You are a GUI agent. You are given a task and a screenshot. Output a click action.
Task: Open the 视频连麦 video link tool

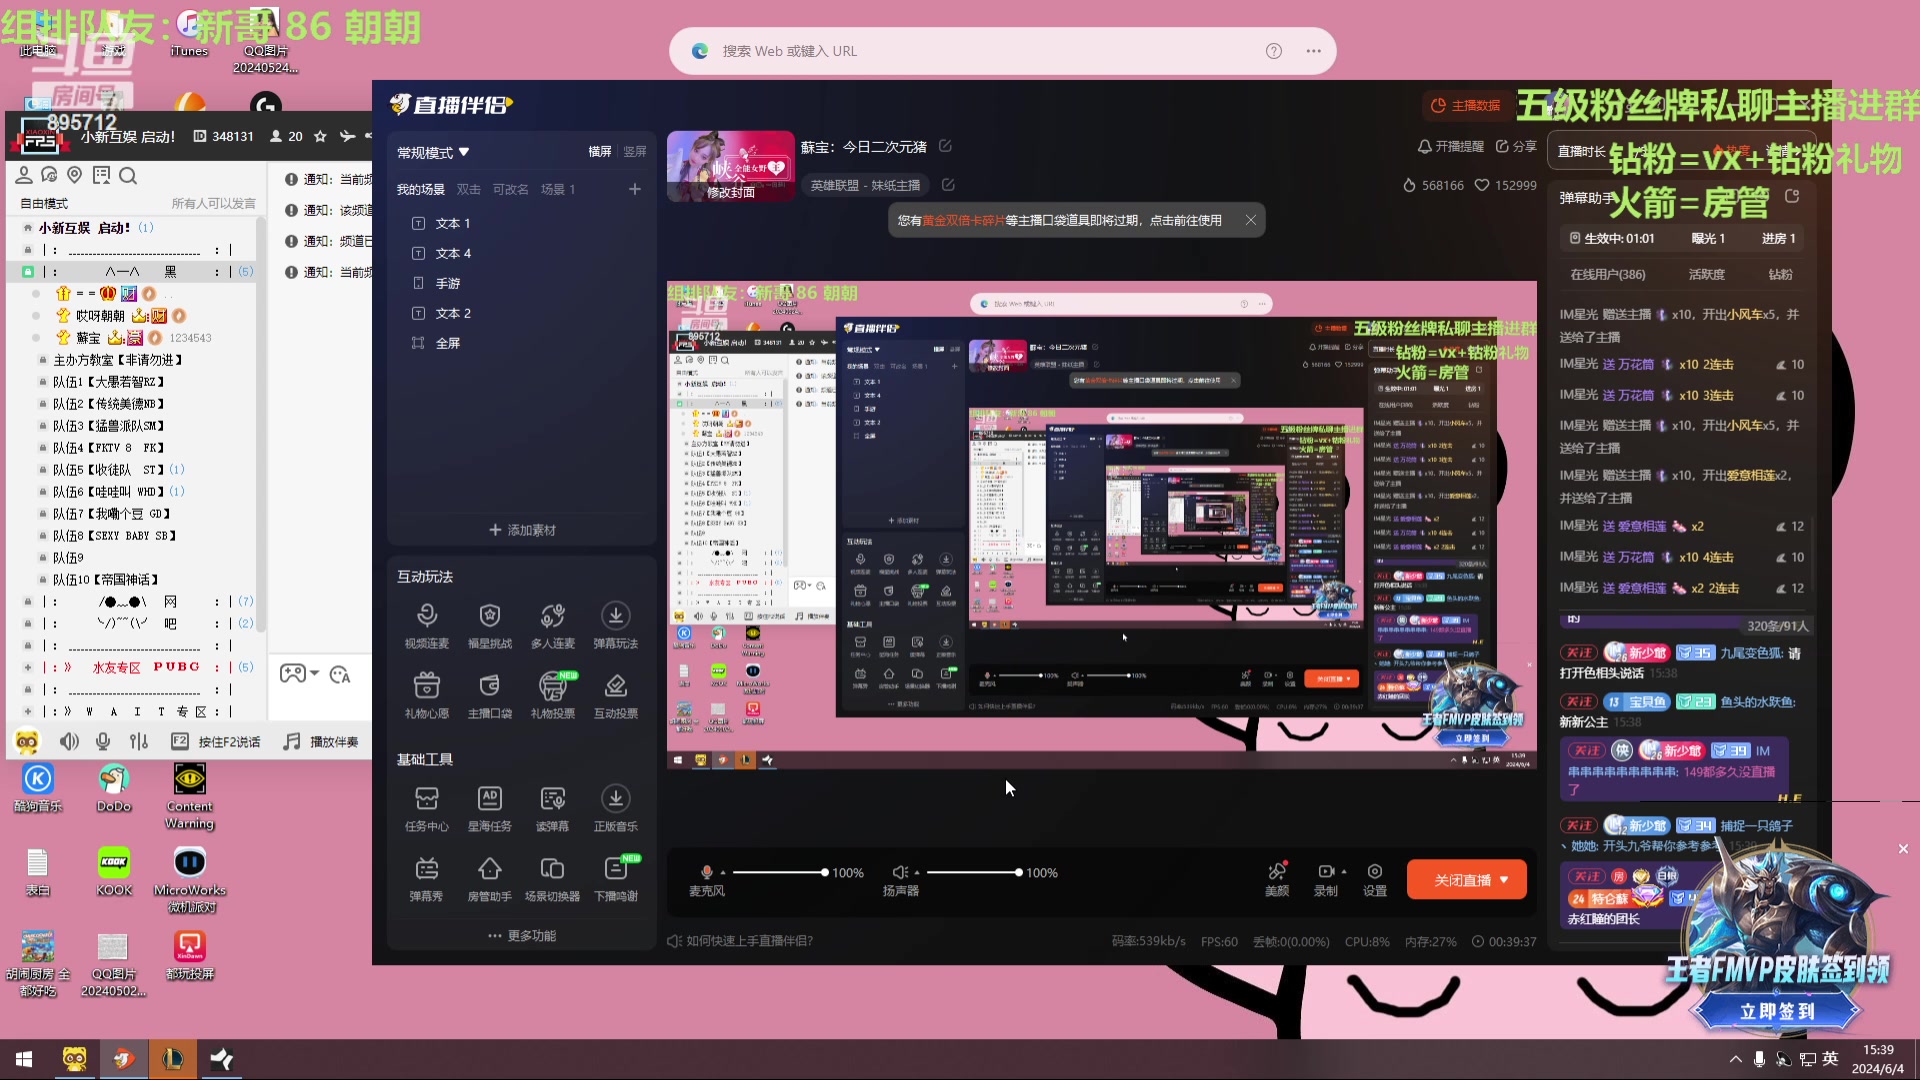point(426,617)
